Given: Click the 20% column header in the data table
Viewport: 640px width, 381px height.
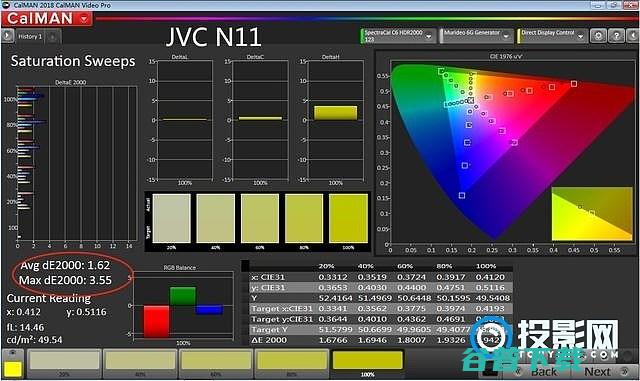Looking at the screenshot, I should tap(326, 266).
